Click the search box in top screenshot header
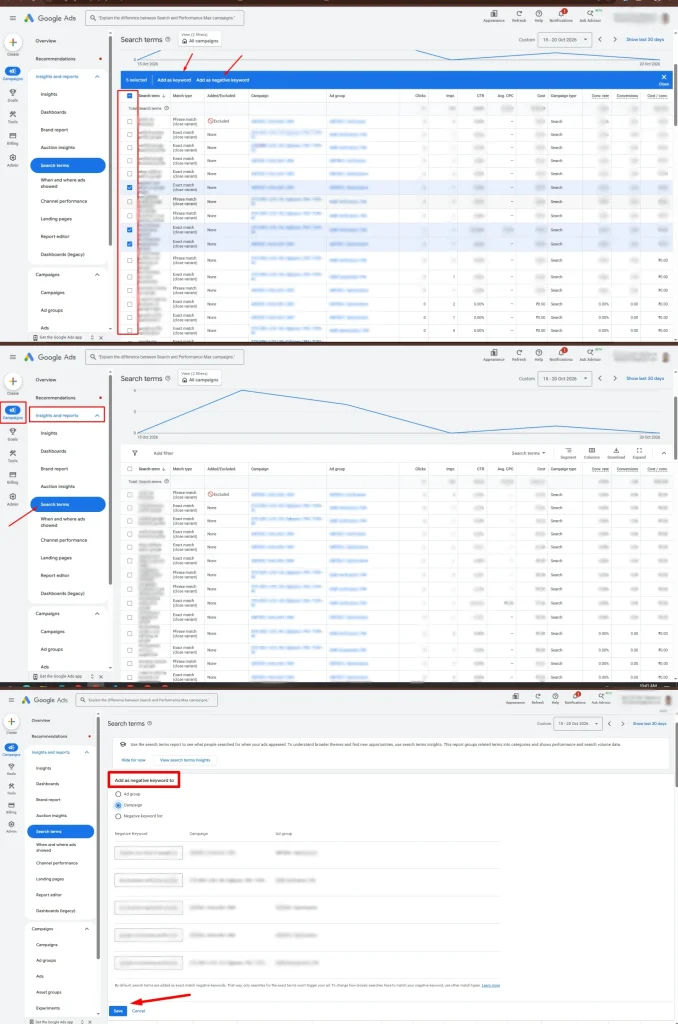The width and height of the screenshot is (678, 1024). [x=165, y=18]
